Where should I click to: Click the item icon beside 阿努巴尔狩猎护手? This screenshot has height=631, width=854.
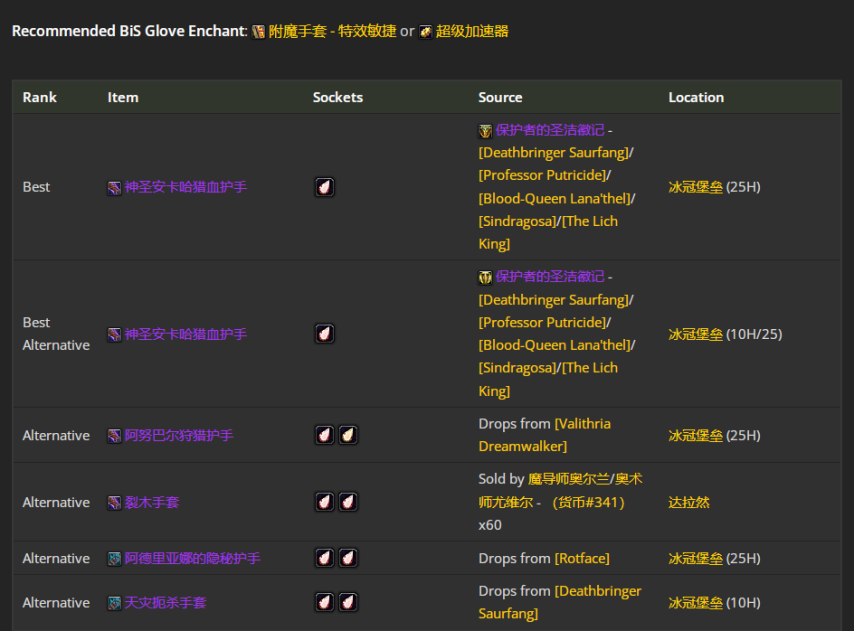114,436
